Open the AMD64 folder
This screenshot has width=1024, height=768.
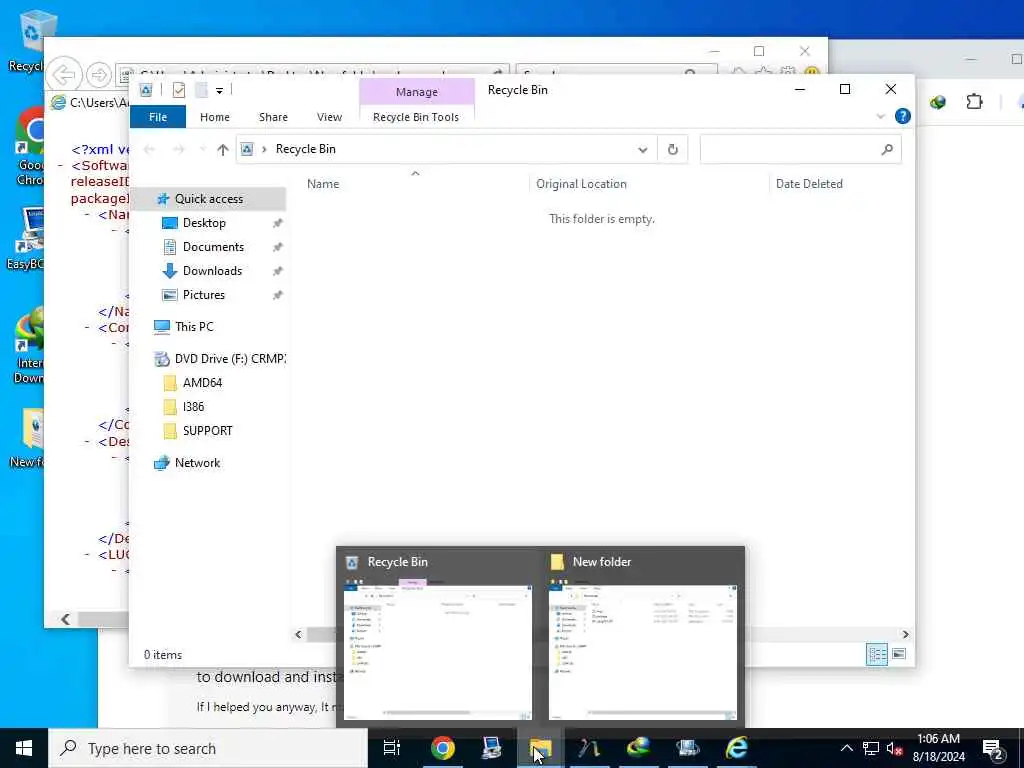202,383
